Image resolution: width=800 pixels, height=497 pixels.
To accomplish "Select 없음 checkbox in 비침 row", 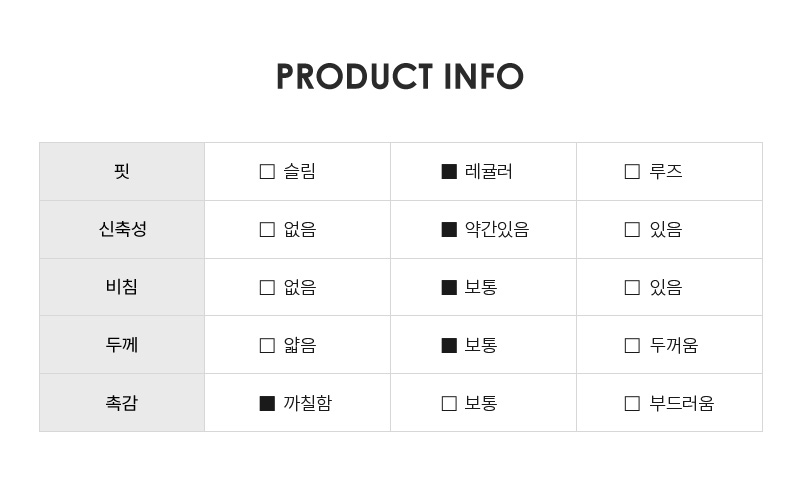I will click(267, 287).
